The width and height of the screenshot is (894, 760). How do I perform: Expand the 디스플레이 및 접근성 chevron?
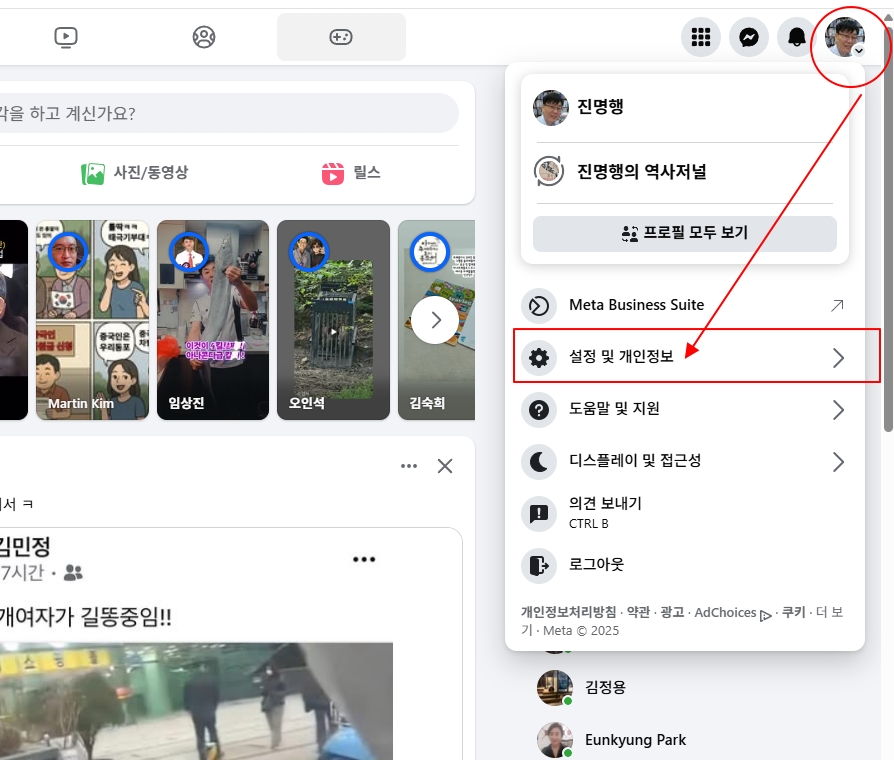coord(838,462)
